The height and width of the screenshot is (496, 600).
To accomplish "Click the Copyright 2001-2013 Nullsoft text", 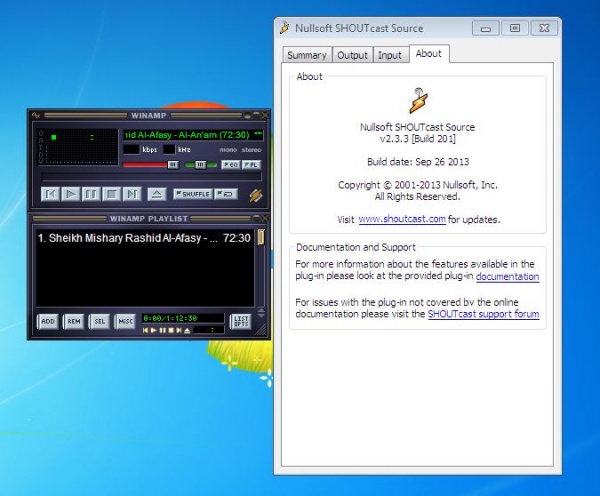I will [x=417, y=185].
